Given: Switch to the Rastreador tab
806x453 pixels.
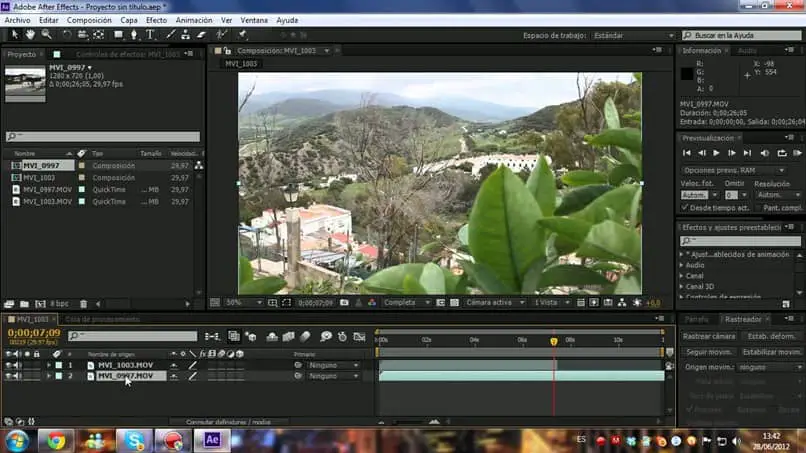Looking at the screenshot, I should click(x=742, y=319).
